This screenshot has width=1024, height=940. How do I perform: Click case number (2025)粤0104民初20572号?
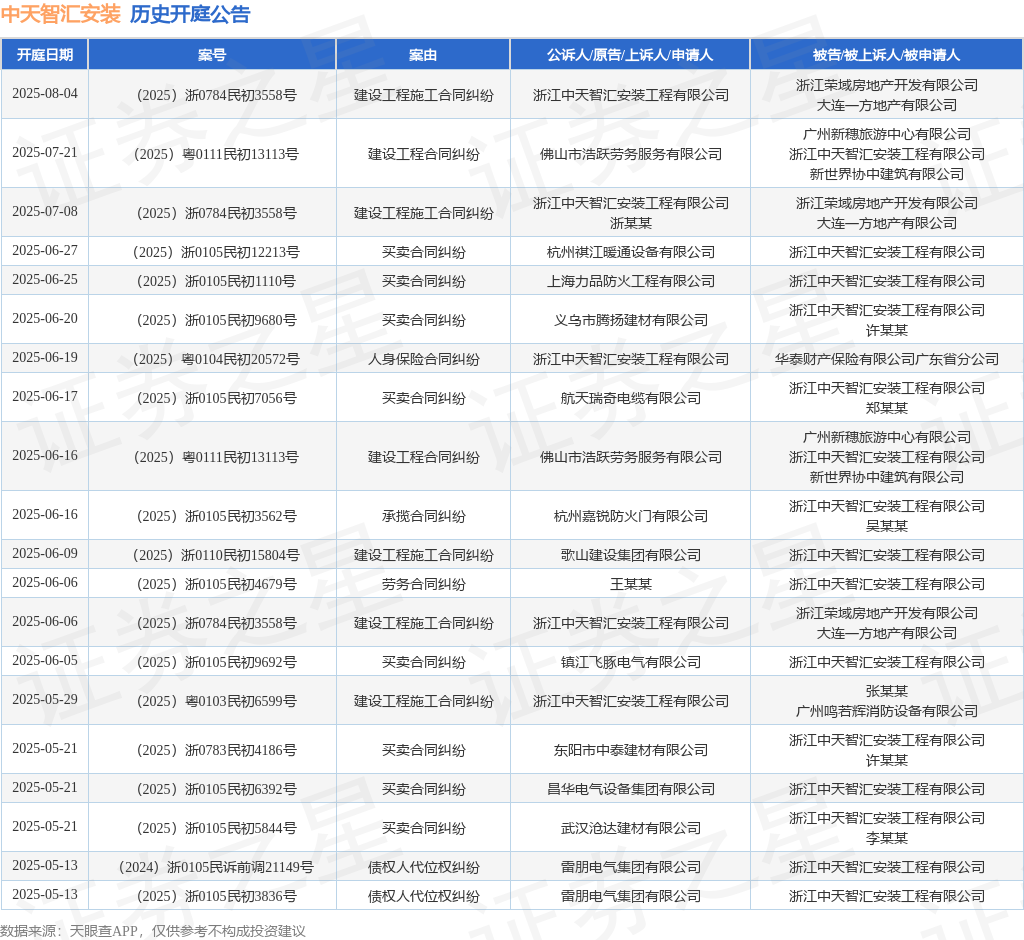(x=216, y=359)
